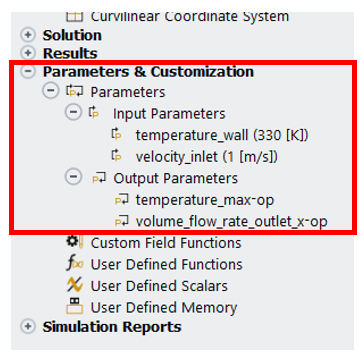
Task: Click the User Defined Memory icon
Action: (x=74, y=306)
